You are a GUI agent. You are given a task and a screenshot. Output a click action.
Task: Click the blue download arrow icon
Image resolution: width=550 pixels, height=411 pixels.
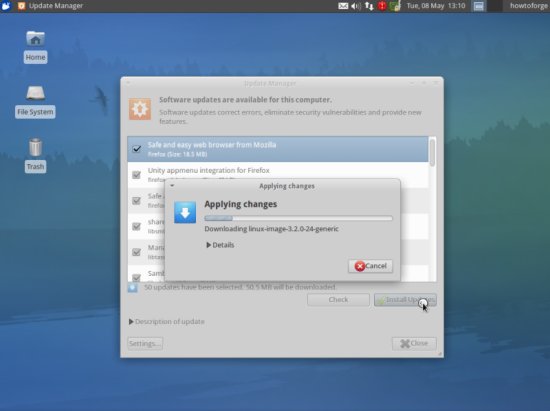point(185,212)
